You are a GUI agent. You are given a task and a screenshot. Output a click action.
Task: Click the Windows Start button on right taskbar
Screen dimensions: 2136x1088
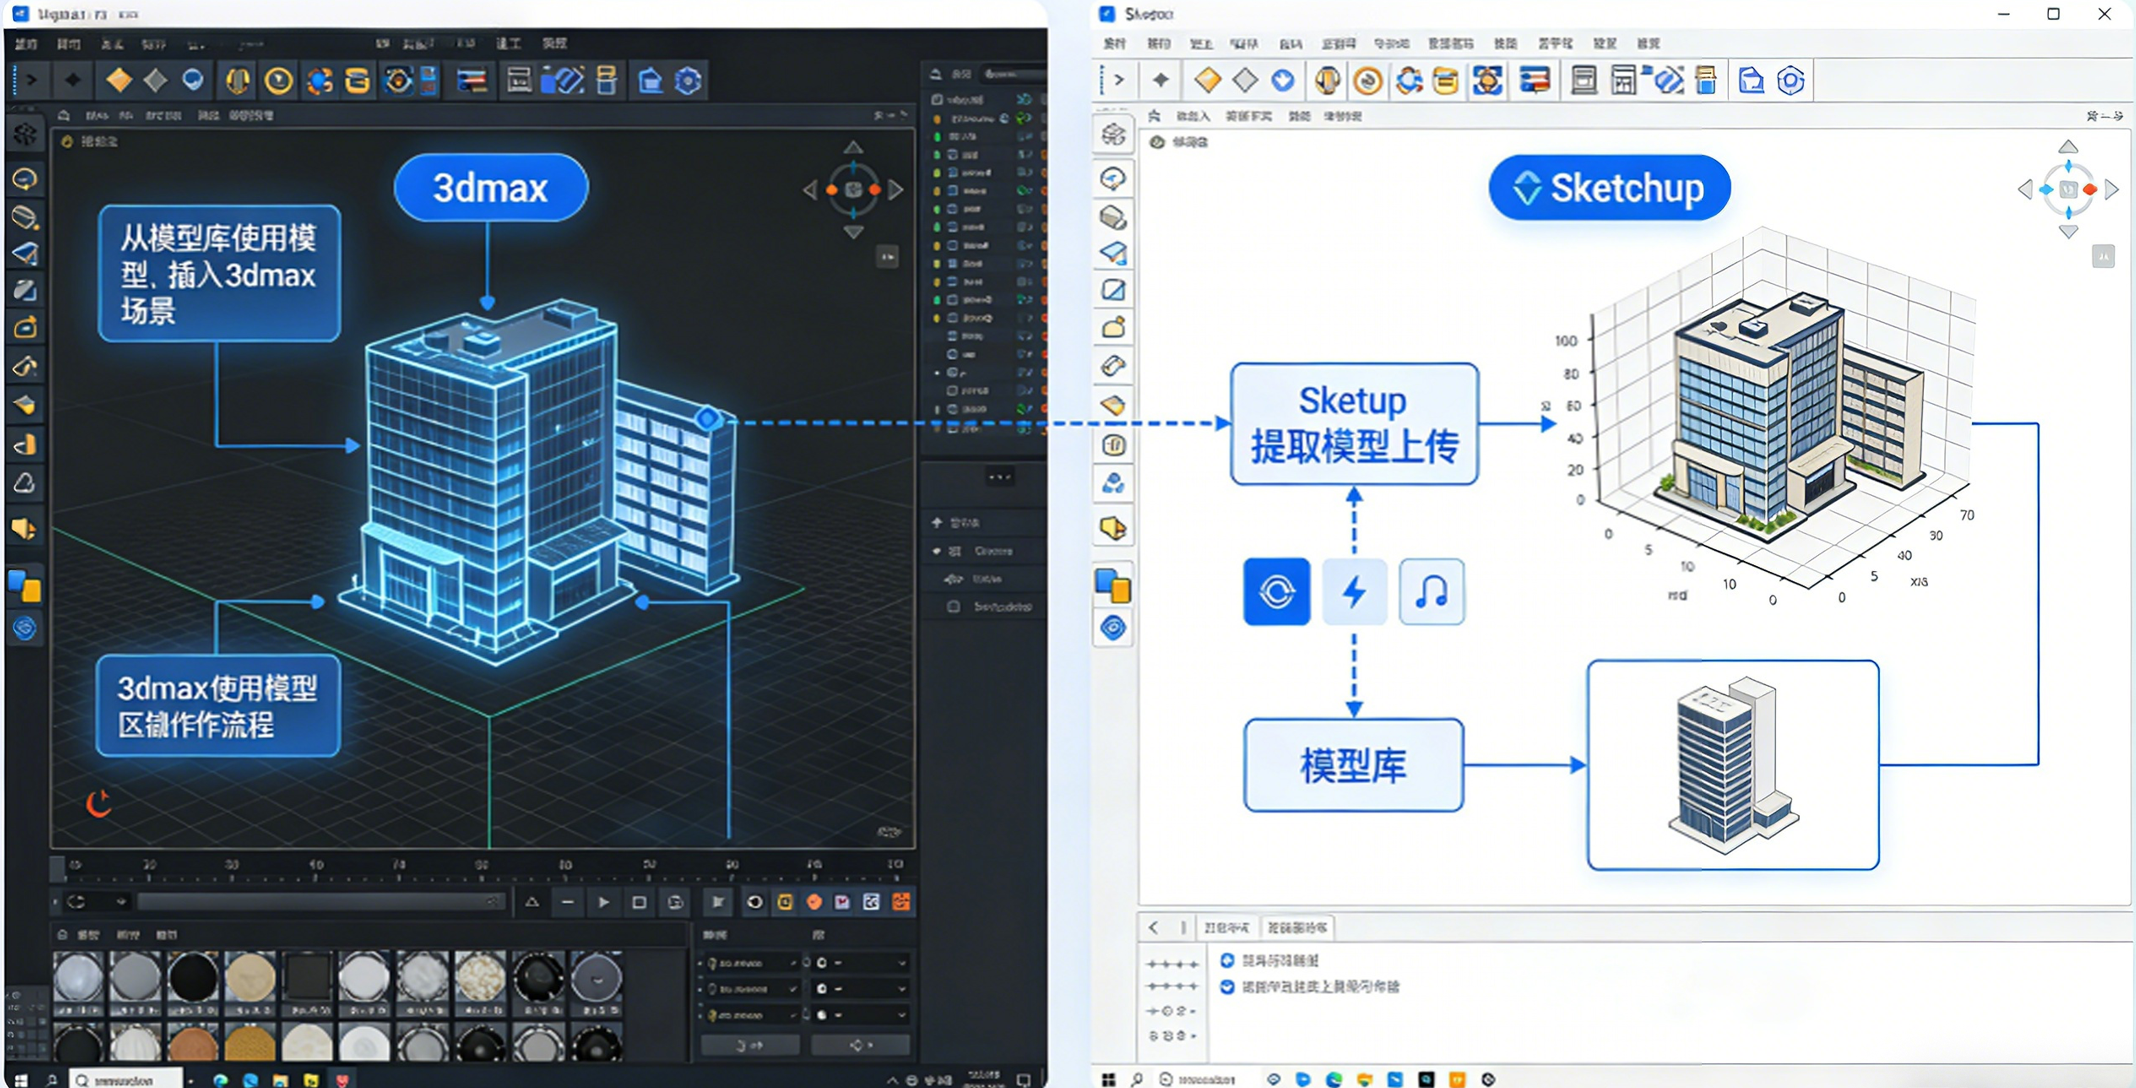[1108, 1079]
